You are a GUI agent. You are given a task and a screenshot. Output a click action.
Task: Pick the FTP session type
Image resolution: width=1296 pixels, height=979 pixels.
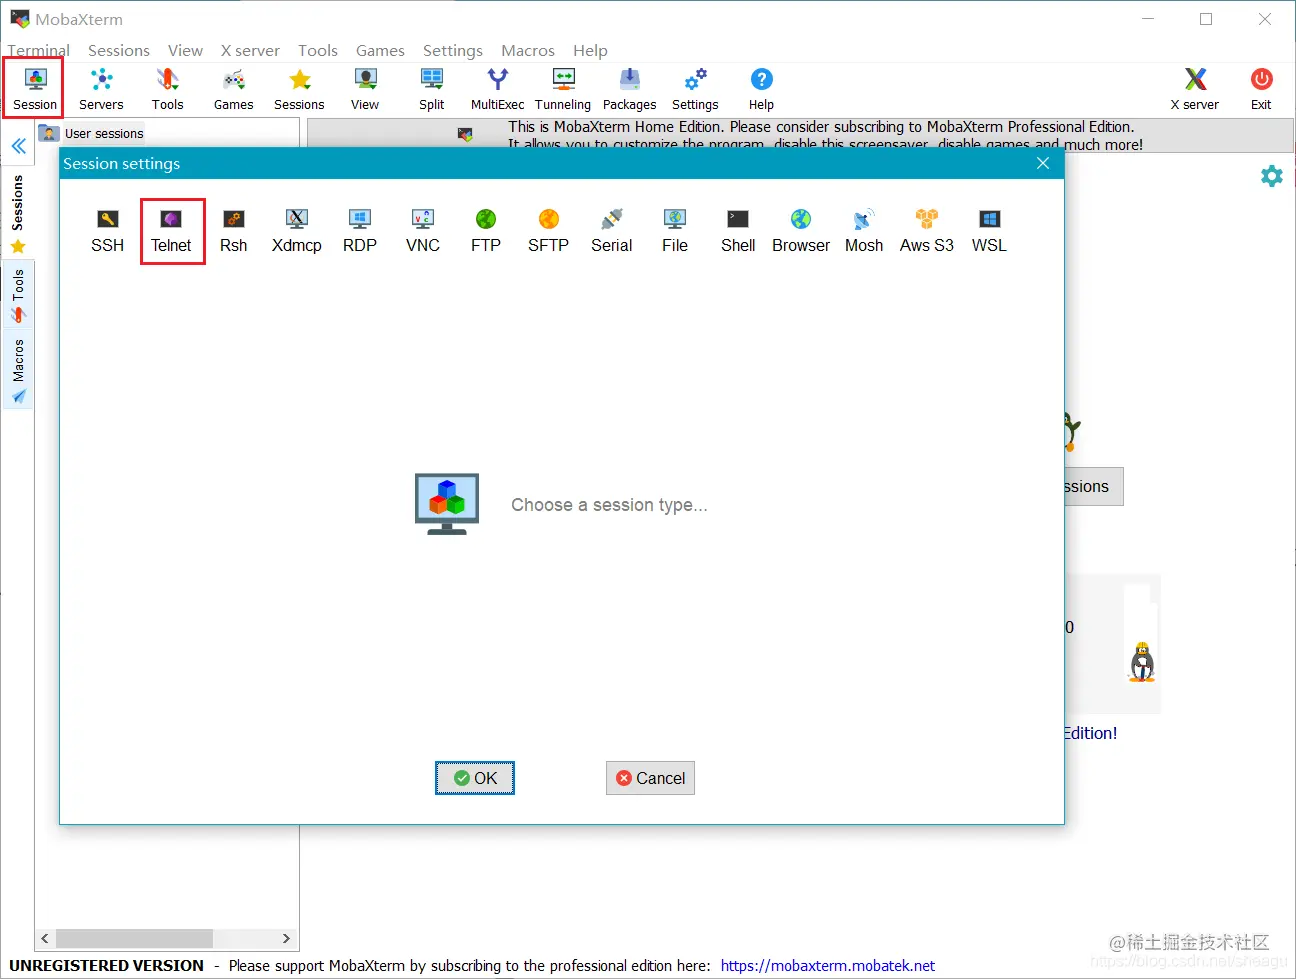[486, 232]
